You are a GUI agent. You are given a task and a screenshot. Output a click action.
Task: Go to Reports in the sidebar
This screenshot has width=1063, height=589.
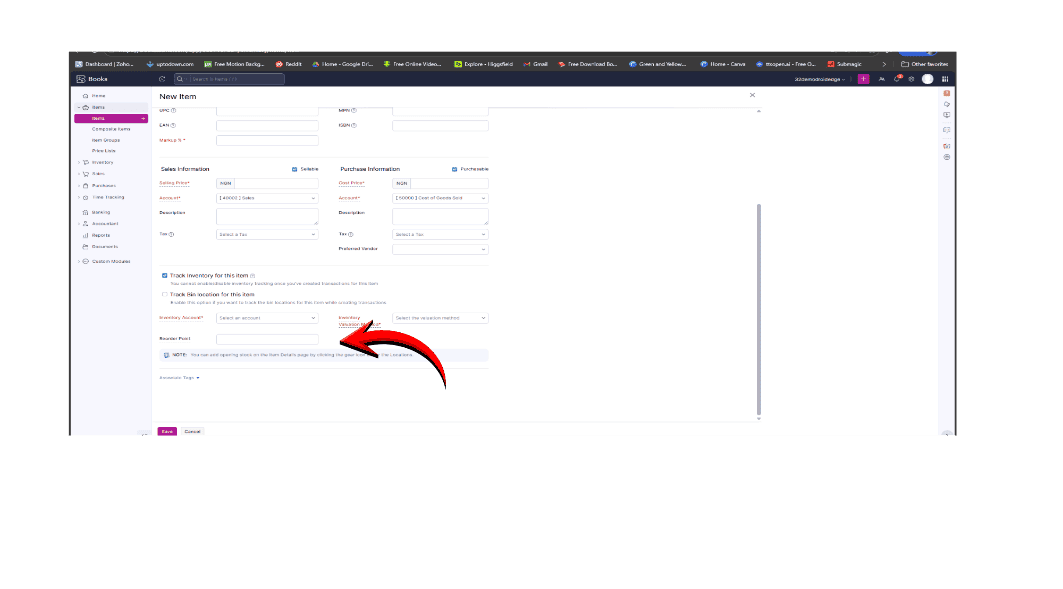tap(101, 235)
